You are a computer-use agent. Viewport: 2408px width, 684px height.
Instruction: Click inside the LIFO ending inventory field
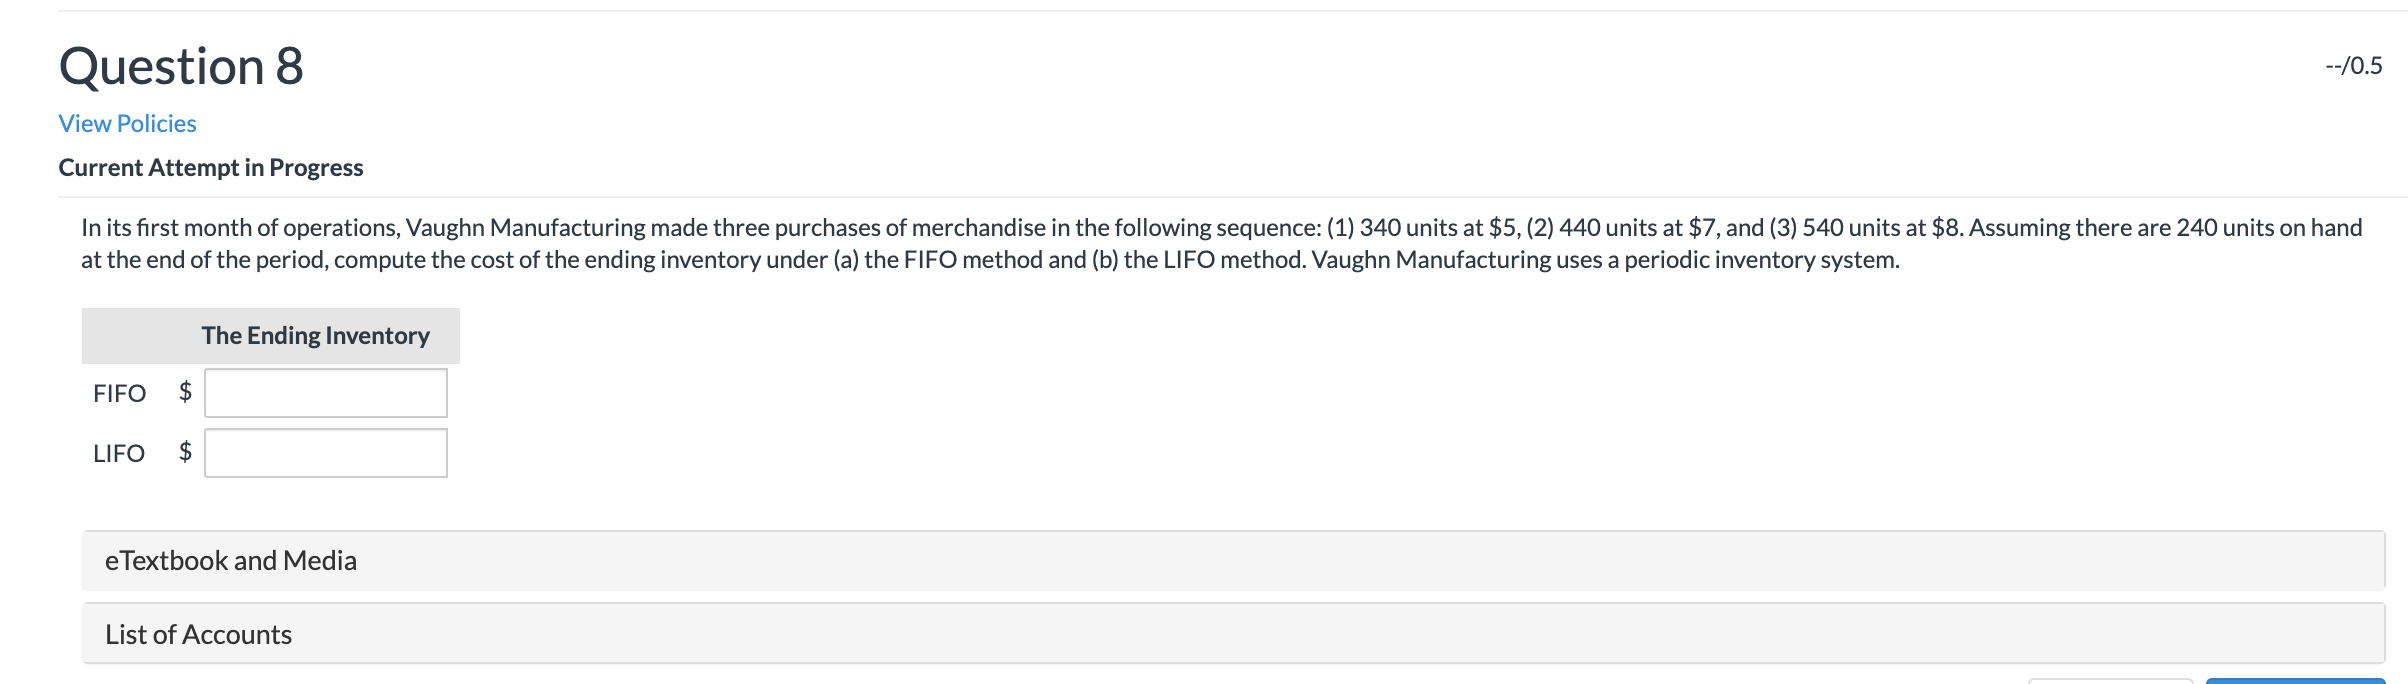325,452
